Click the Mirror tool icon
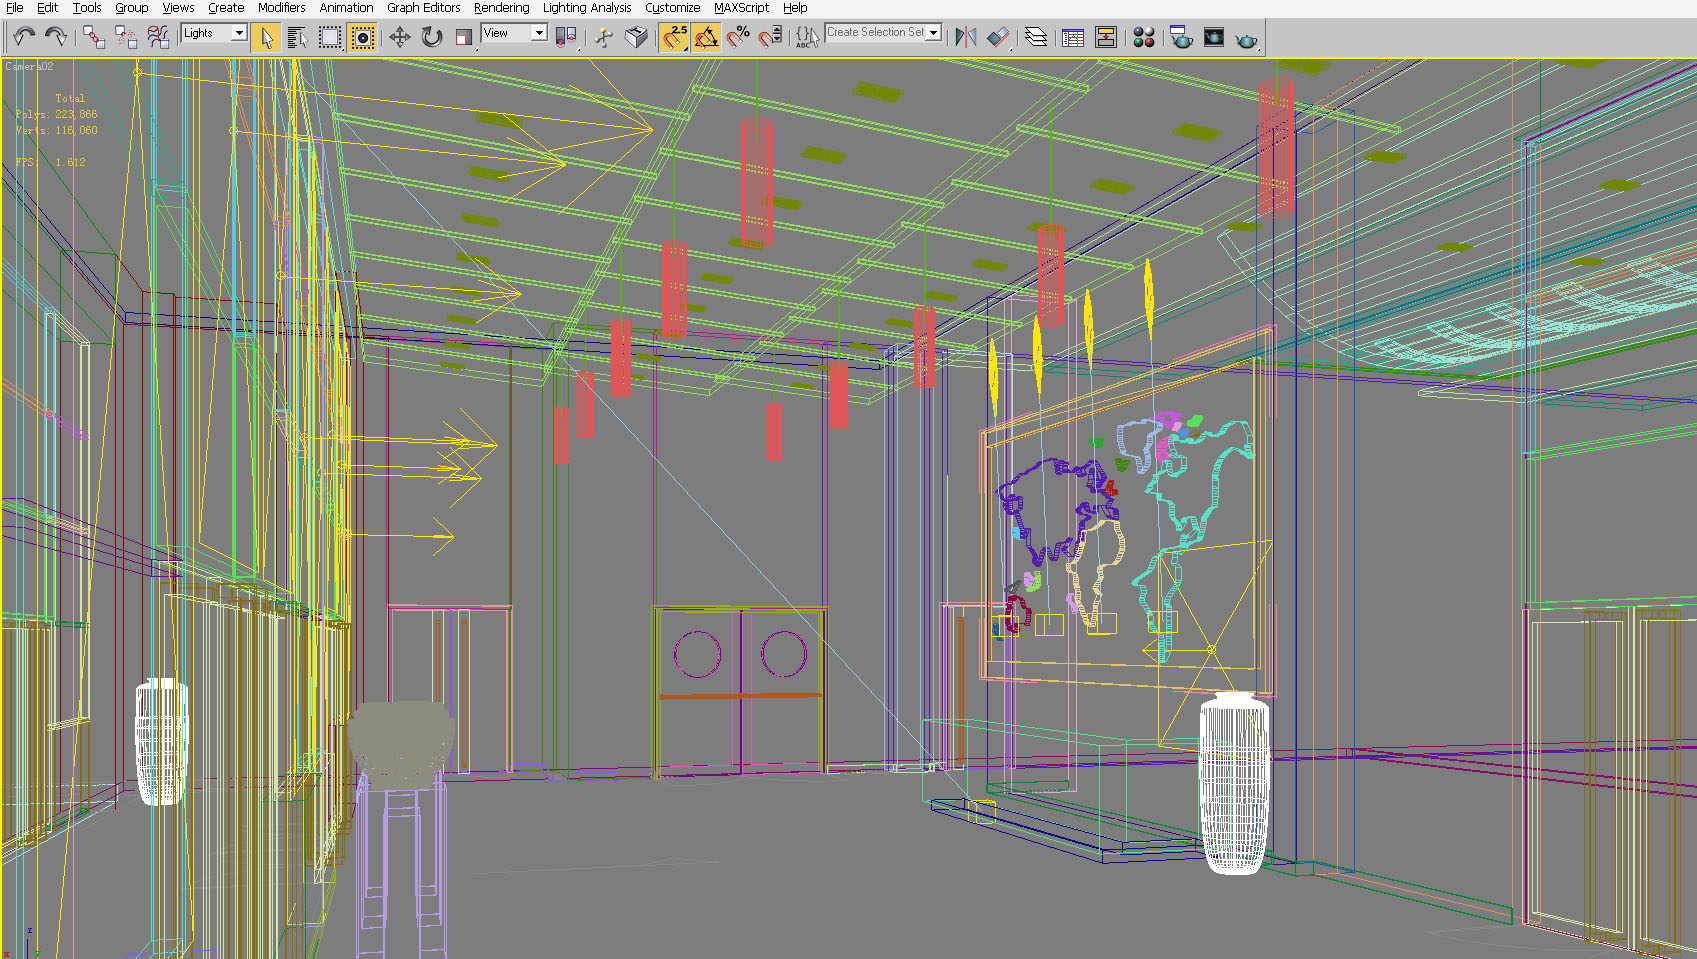 tap(965, 37)
